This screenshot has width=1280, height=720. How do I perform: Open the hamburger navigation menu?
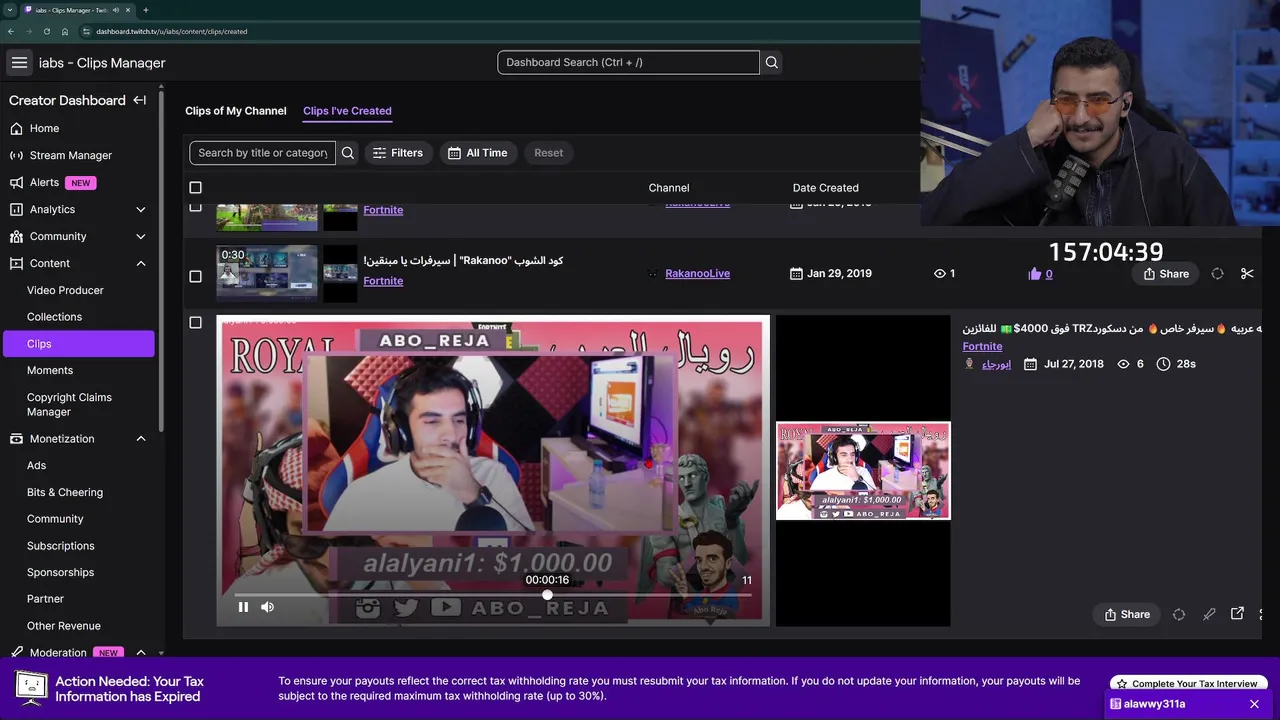click(x=19, y=62)
